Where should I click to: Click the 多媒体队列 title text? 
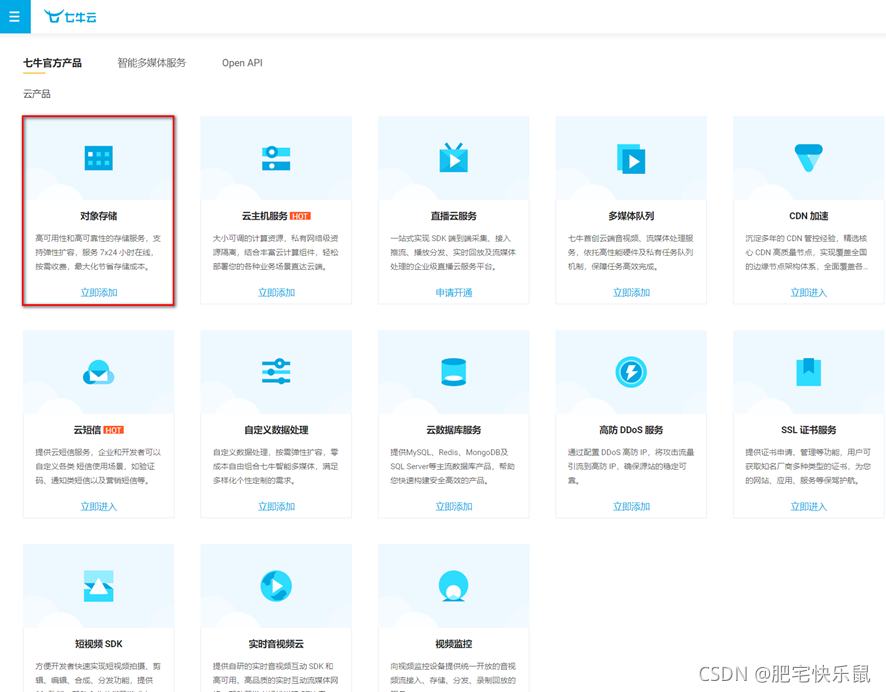coord(631,216)
